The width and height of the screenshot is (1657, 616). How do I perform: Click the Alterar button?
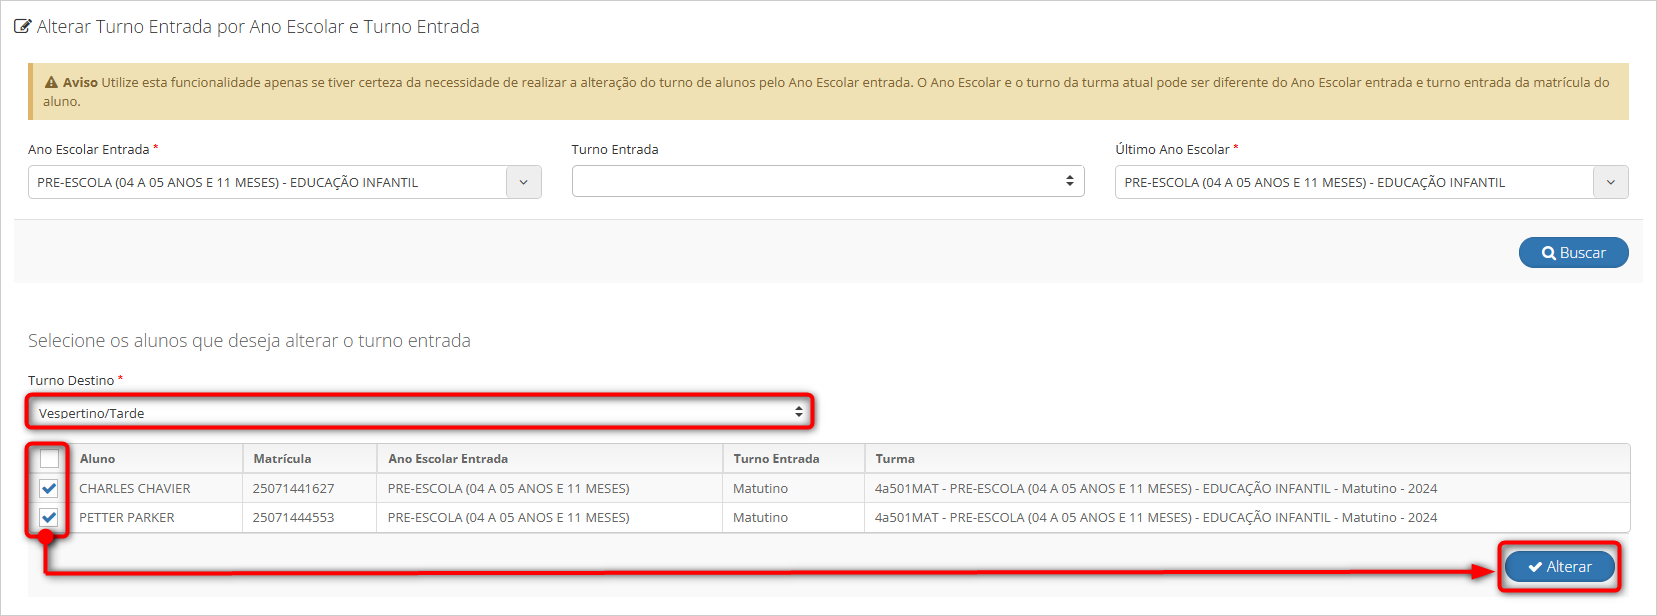1559,567
